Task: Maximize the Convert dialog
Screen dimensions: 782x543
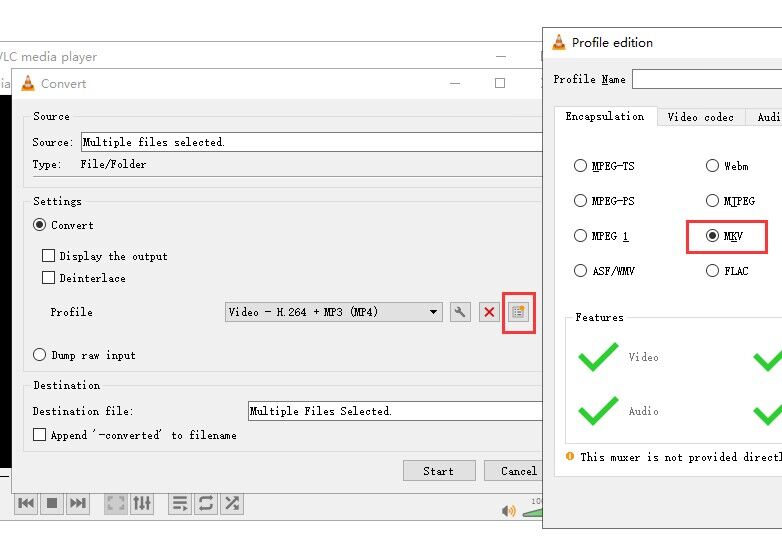Action: click(x=500, y=83)
